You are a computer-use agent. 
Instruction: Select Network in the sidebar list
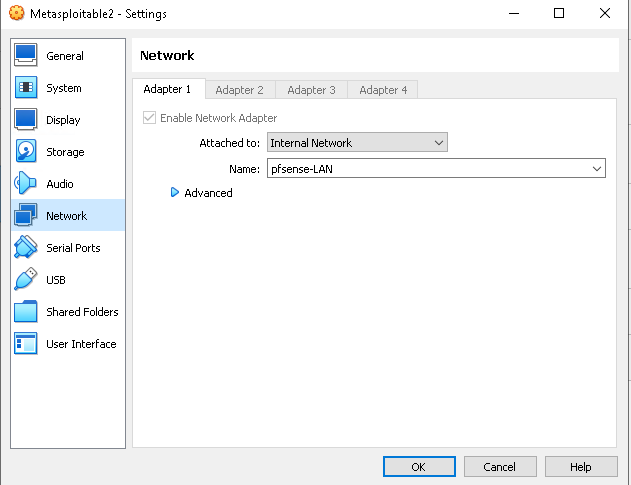click(68, 215)
